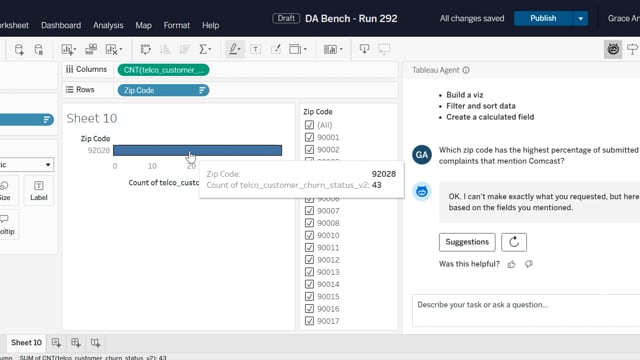
Task: Click the New Dashboard tab icon
Action: pyautogui.click(x=76, y=343)
